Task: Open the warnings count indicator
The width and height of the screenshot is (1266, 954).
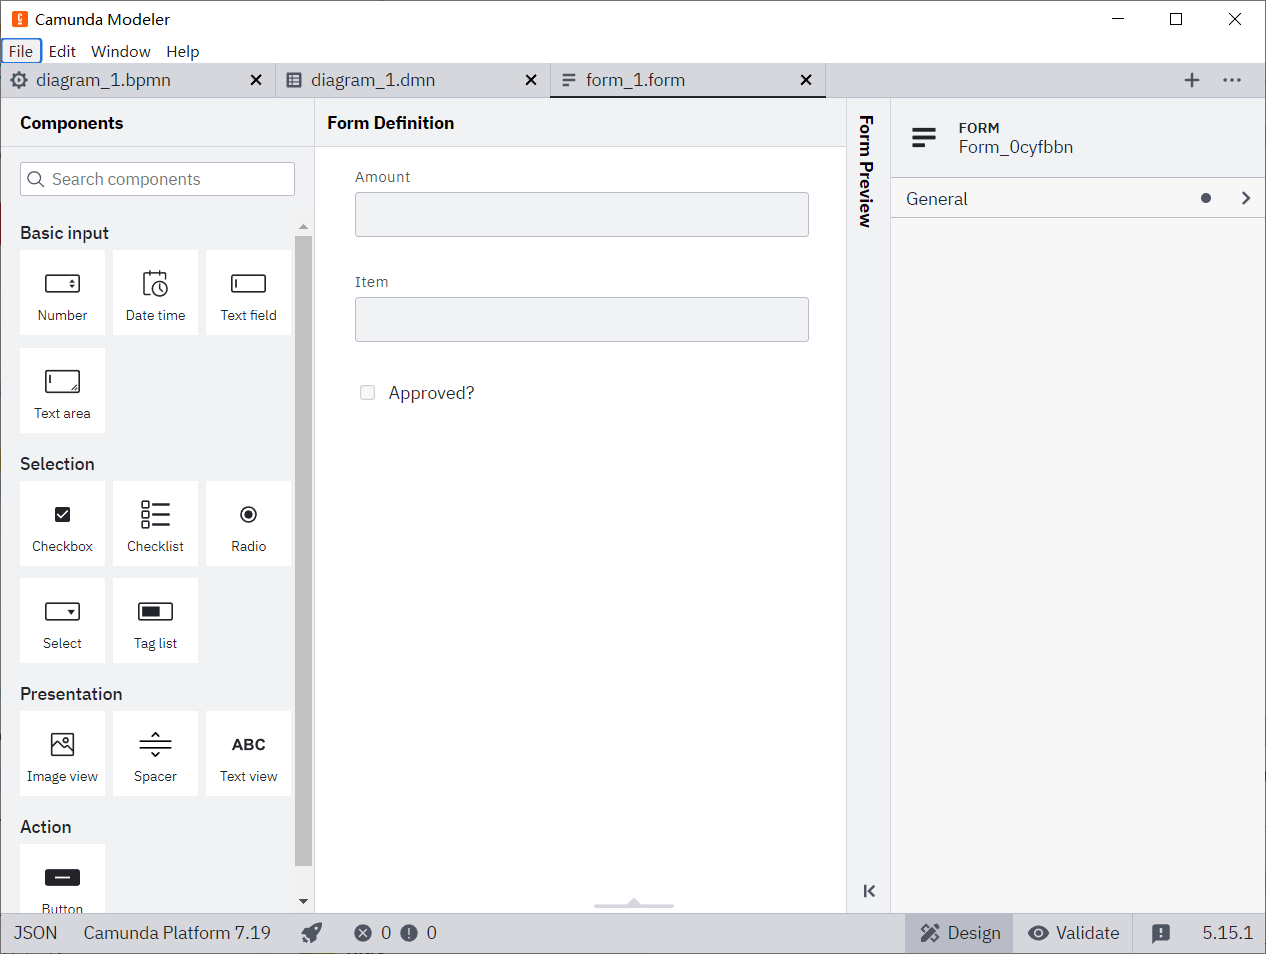Action: coord(419,933)
